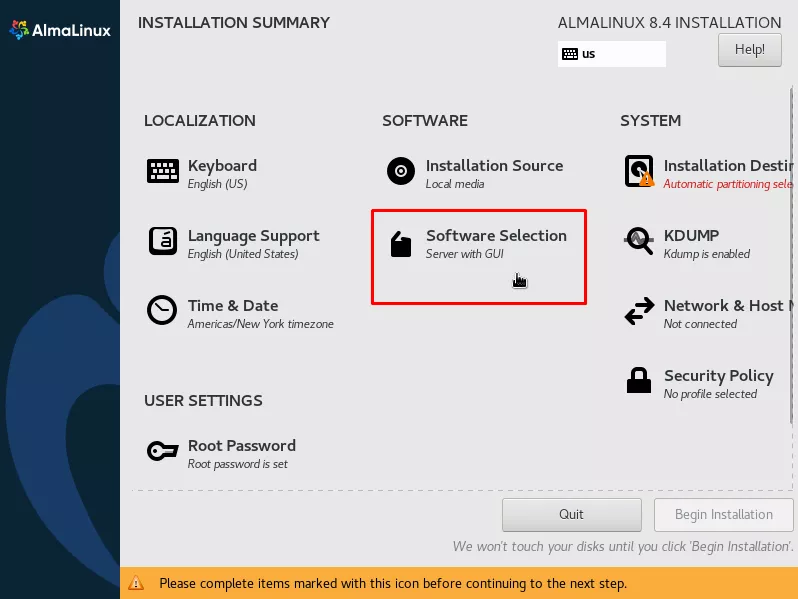Click the USER SETTINGS heading
798x599 pixels.
point(204,401)
